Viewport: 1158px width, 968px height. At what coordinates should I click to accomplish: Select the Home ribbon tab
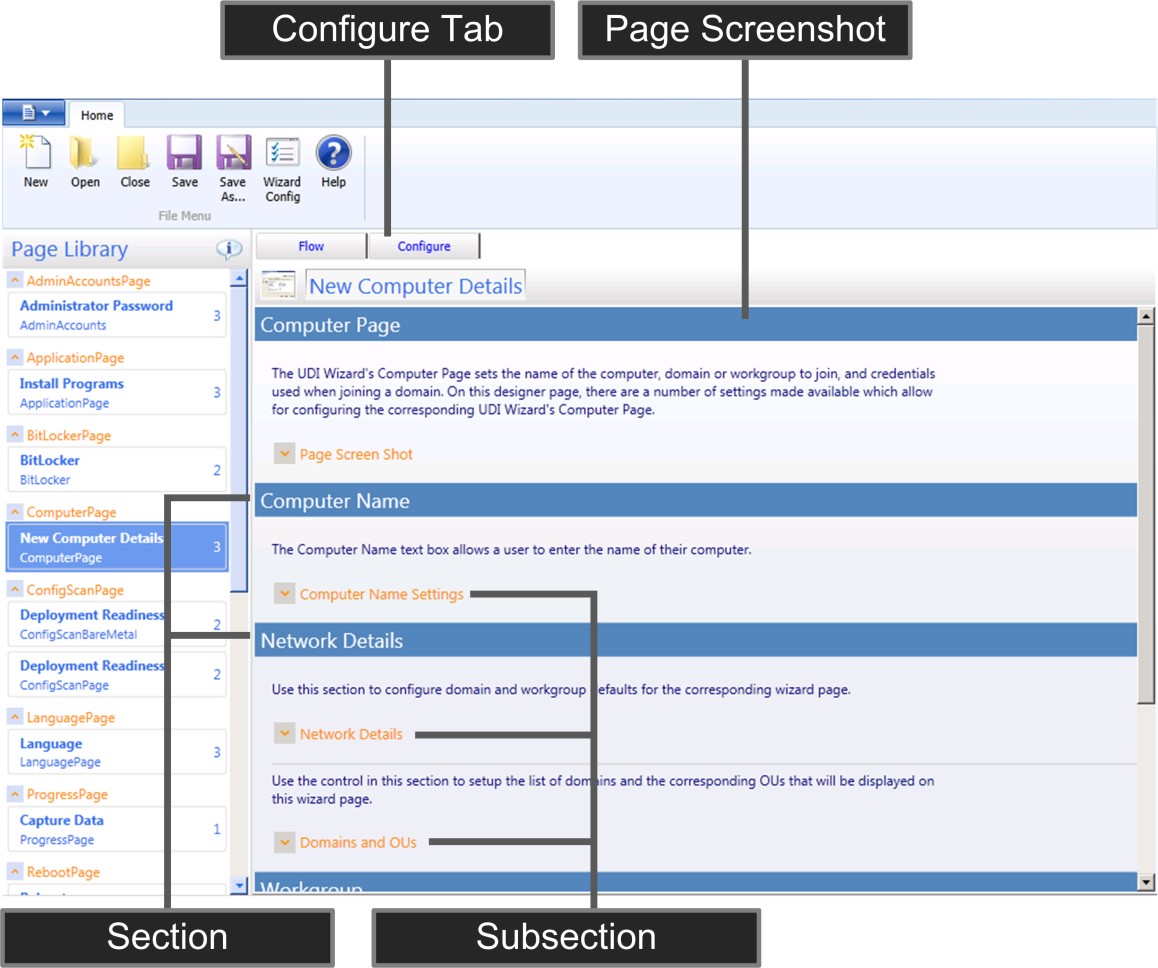point(96,114)
